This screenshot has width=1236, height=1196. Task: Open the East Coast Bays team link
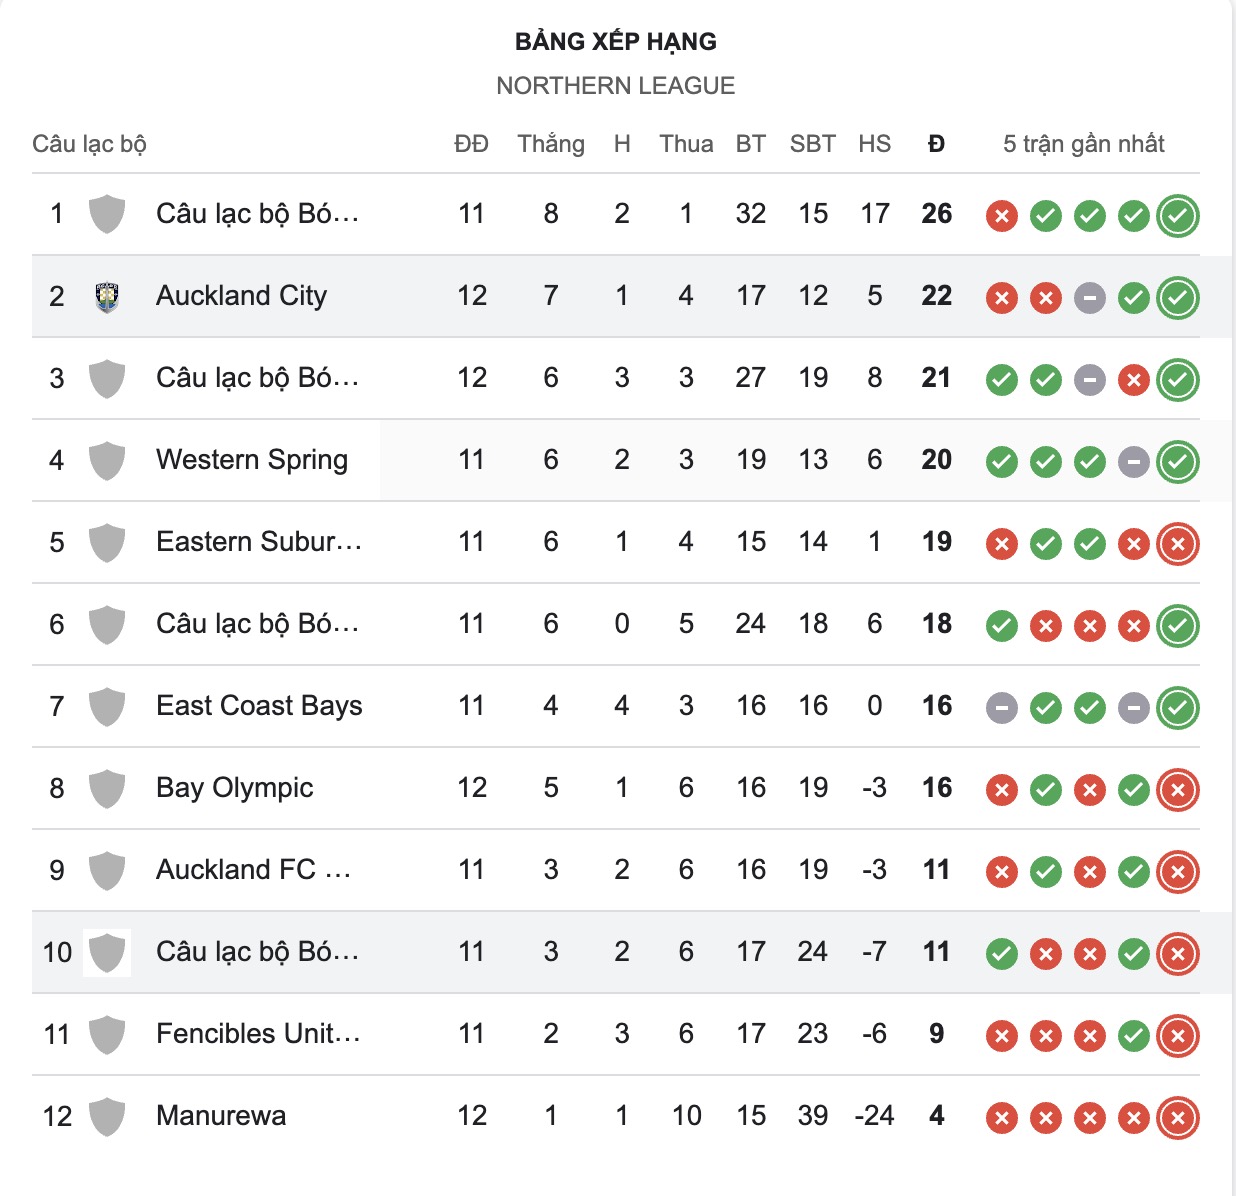pyautogui.click(x=259, y=706)
